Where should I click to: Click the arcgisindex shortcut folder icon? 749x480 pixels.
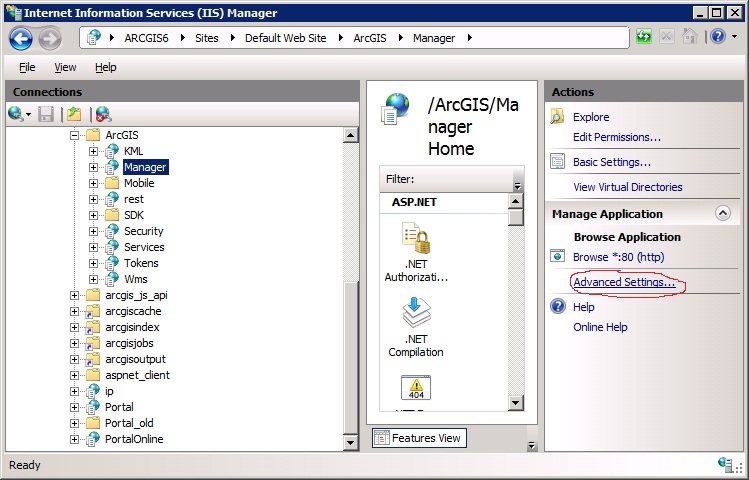coord(93,327)
